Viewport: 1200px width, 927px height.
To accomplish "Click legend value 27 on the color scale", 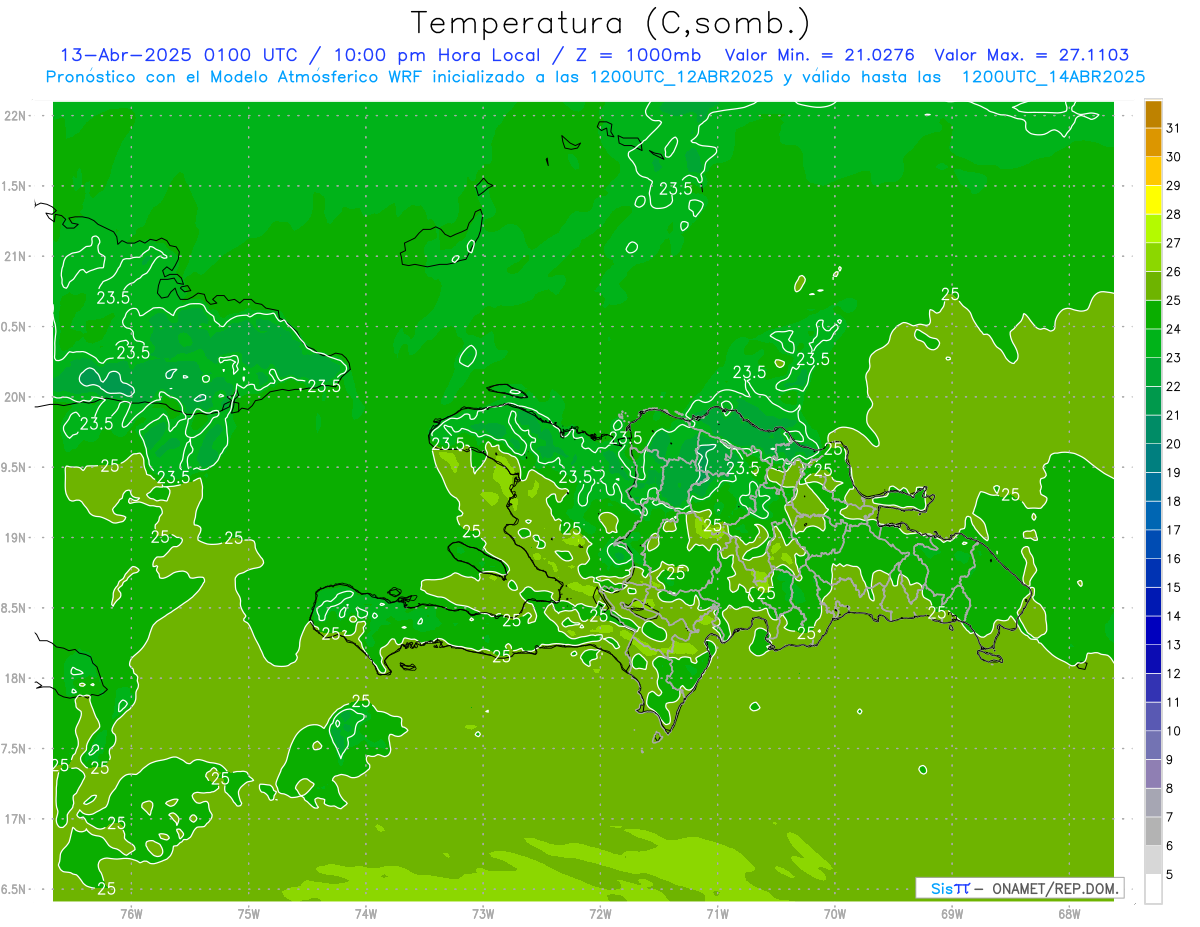I will click(1174, 243).
